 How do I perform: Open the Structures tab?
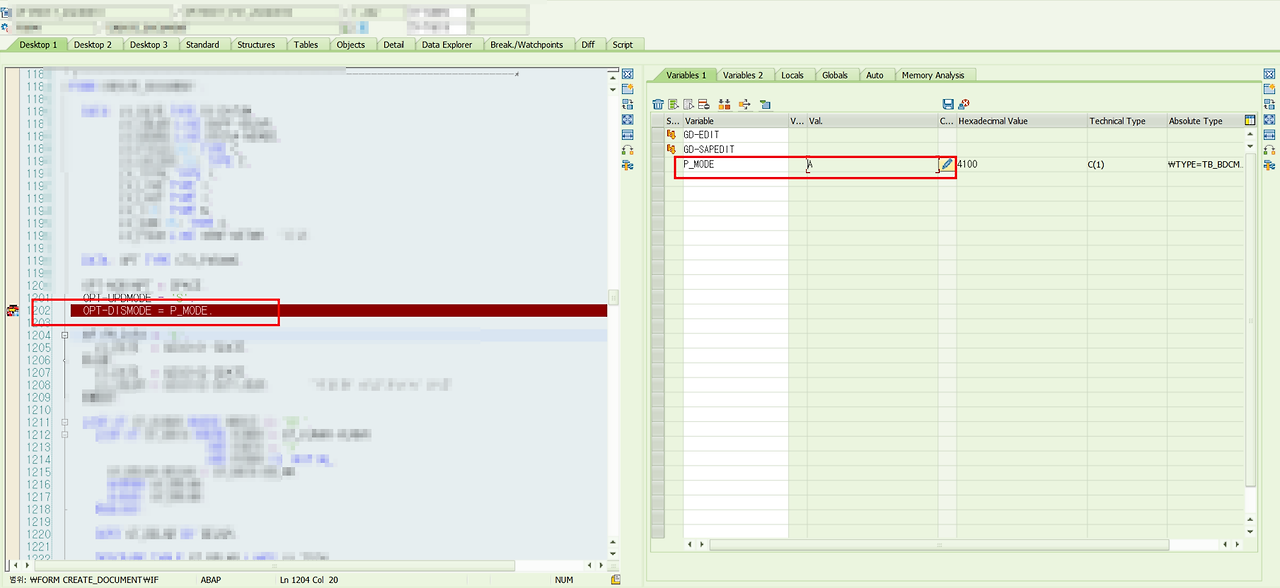point(256,45)
